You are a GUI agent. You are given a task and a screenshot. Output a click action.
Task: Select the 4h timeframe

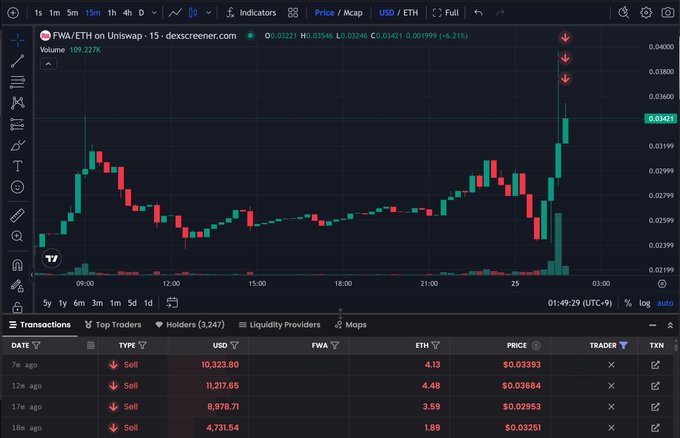coord(127,13)
